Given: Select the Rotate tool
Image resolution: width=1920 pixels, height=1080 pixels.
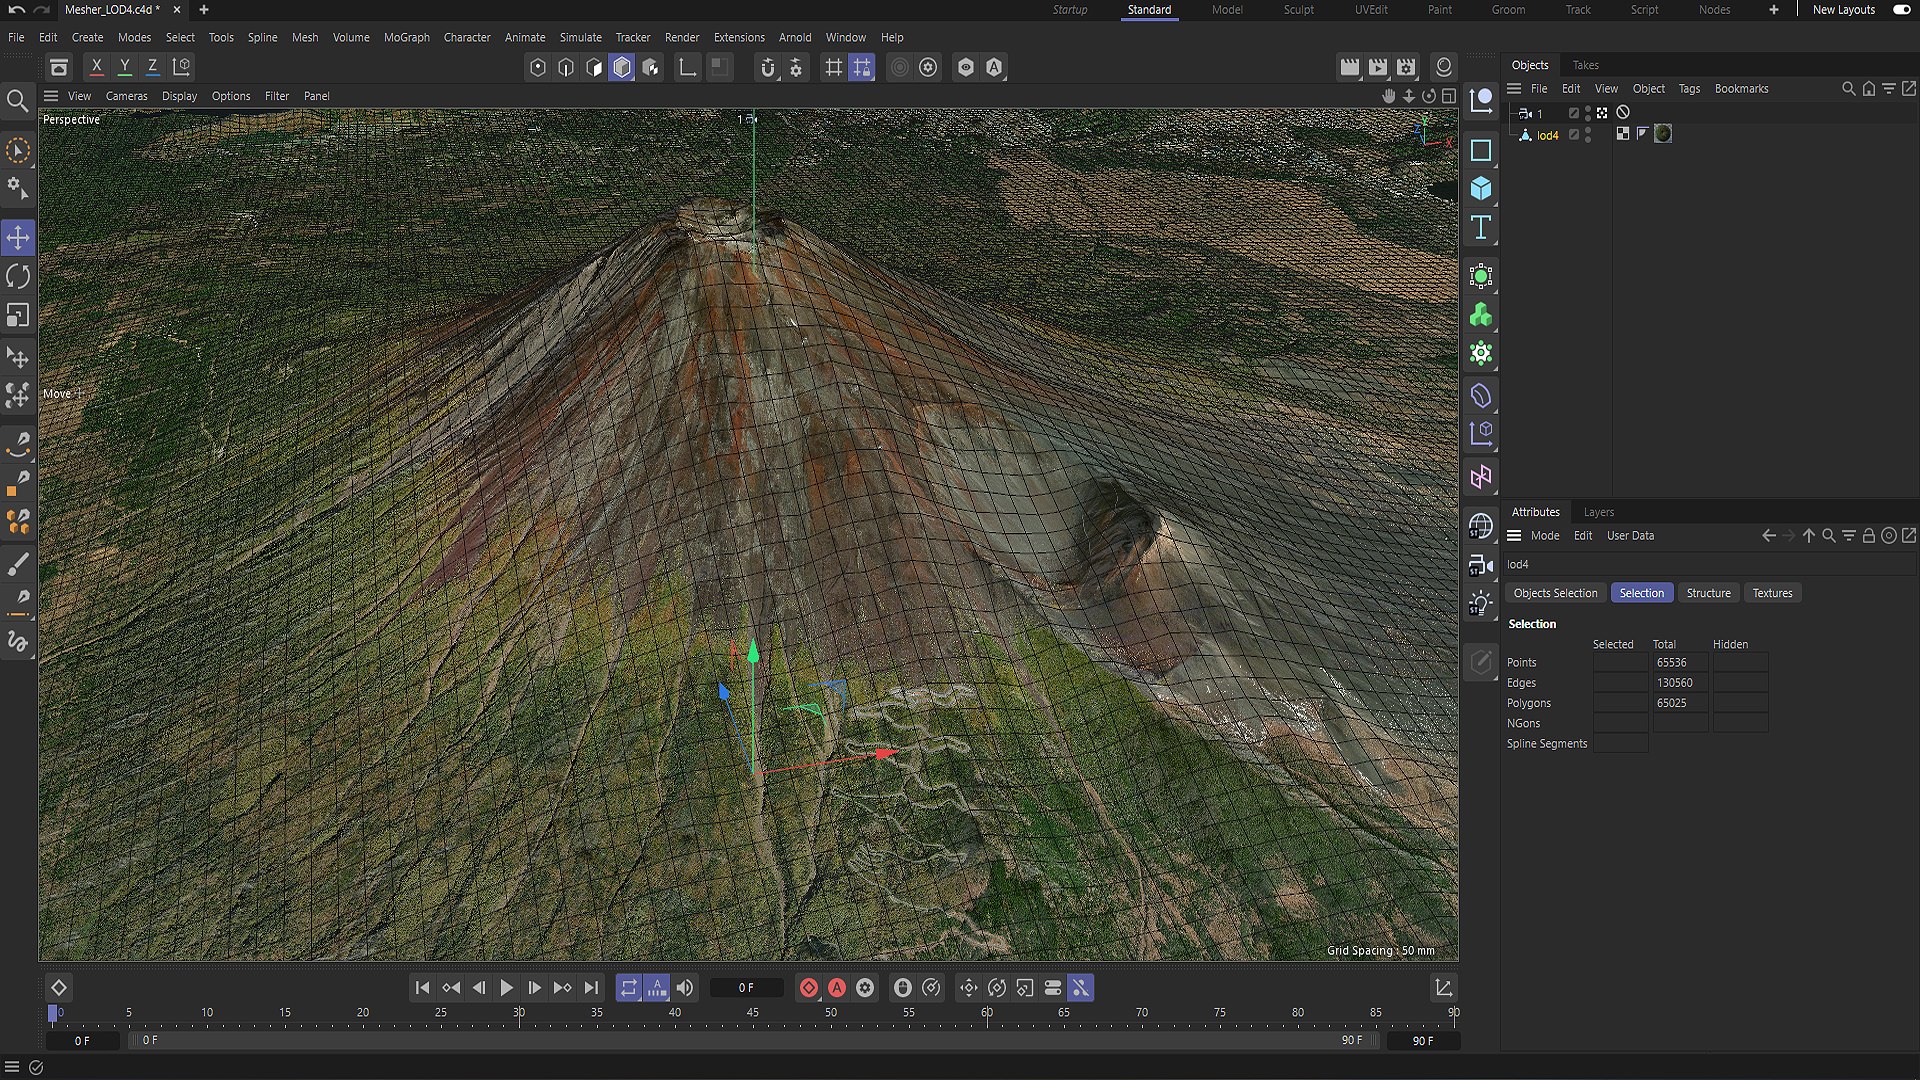Looking at the screenshot, I should click(x=18, y=277).
